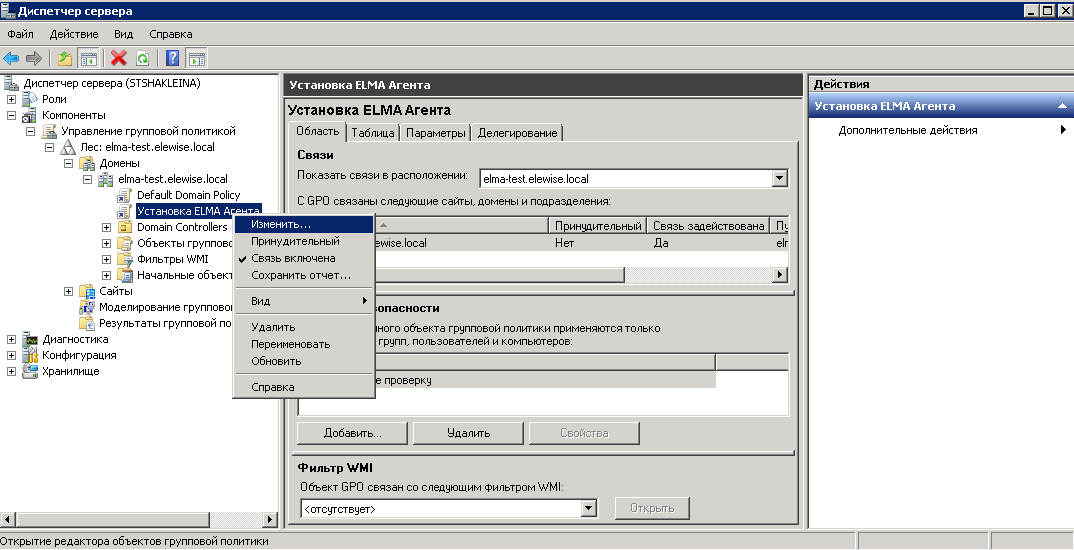Click the red X delete toolbar icon

coord(119,58)
